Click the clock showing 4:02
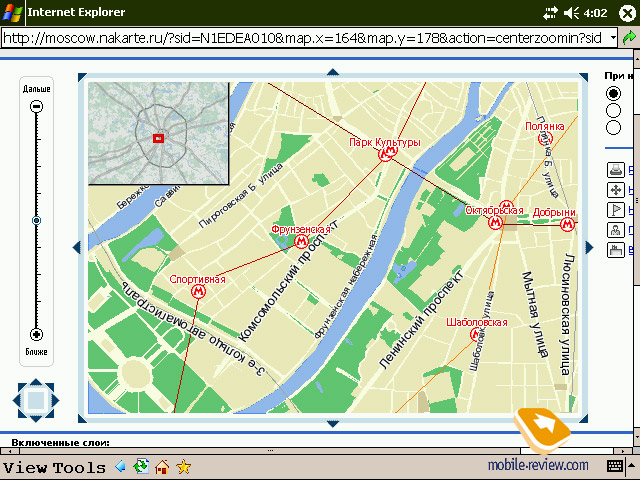The width and height of the screenshot is (640, 480). (596, 13)
